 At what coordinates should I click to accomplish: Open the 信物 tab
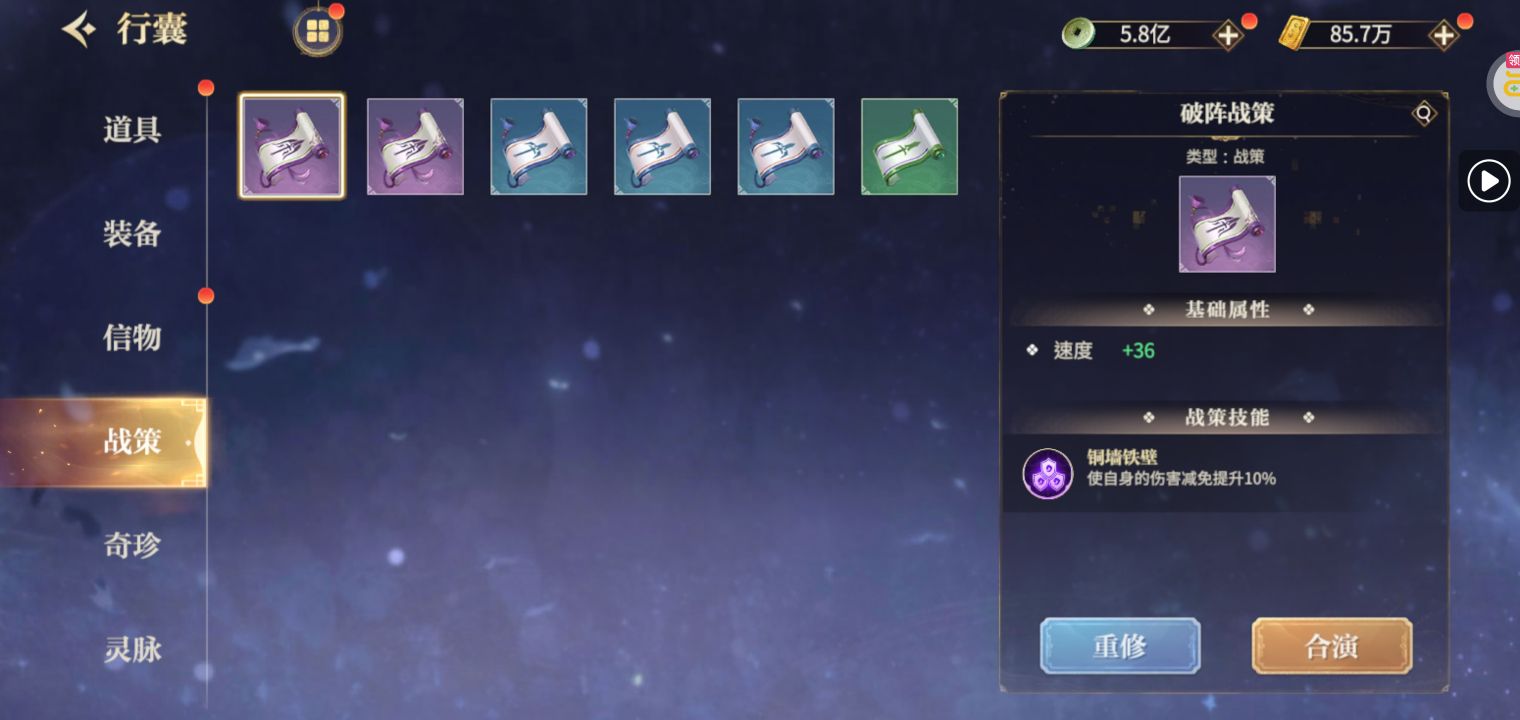pyautogui.click(x=132, y=338)
